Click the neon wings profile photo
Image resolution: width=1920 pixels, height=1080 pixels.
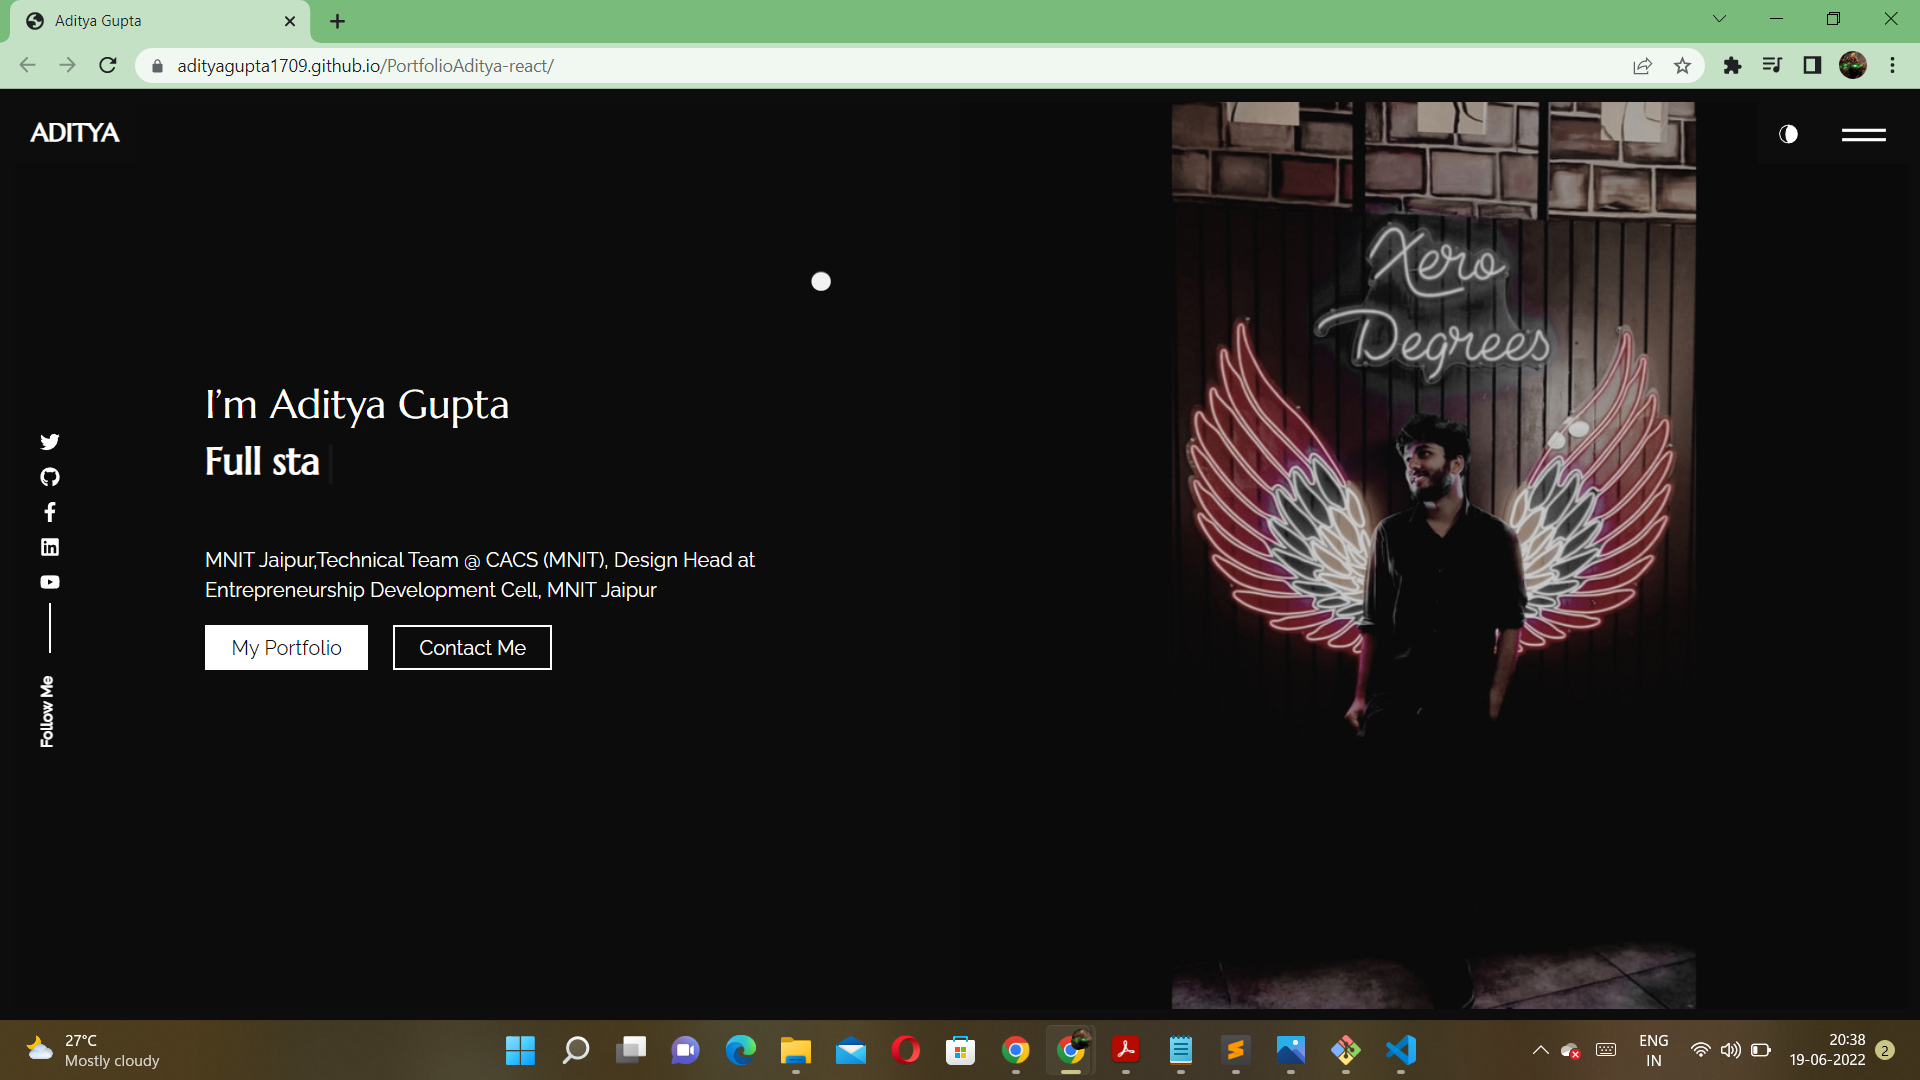[1433, 555]
